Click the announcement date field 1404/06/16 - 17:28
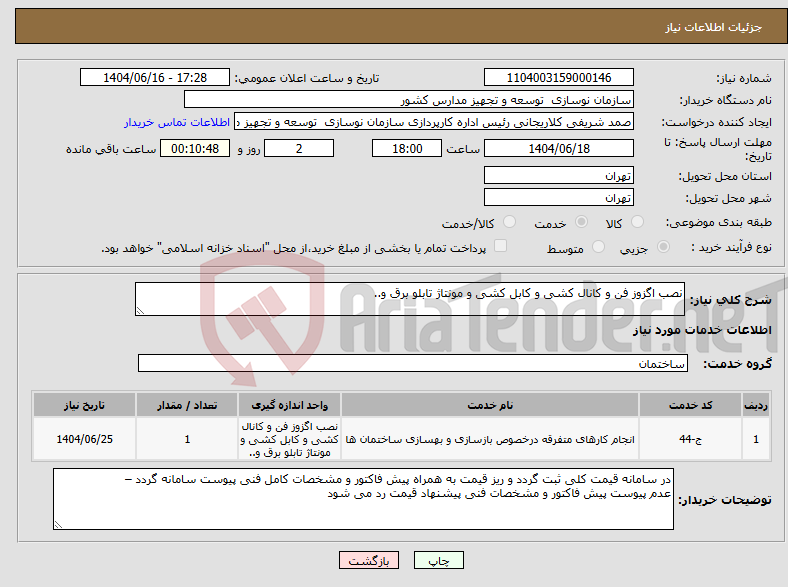 (155, 77)
